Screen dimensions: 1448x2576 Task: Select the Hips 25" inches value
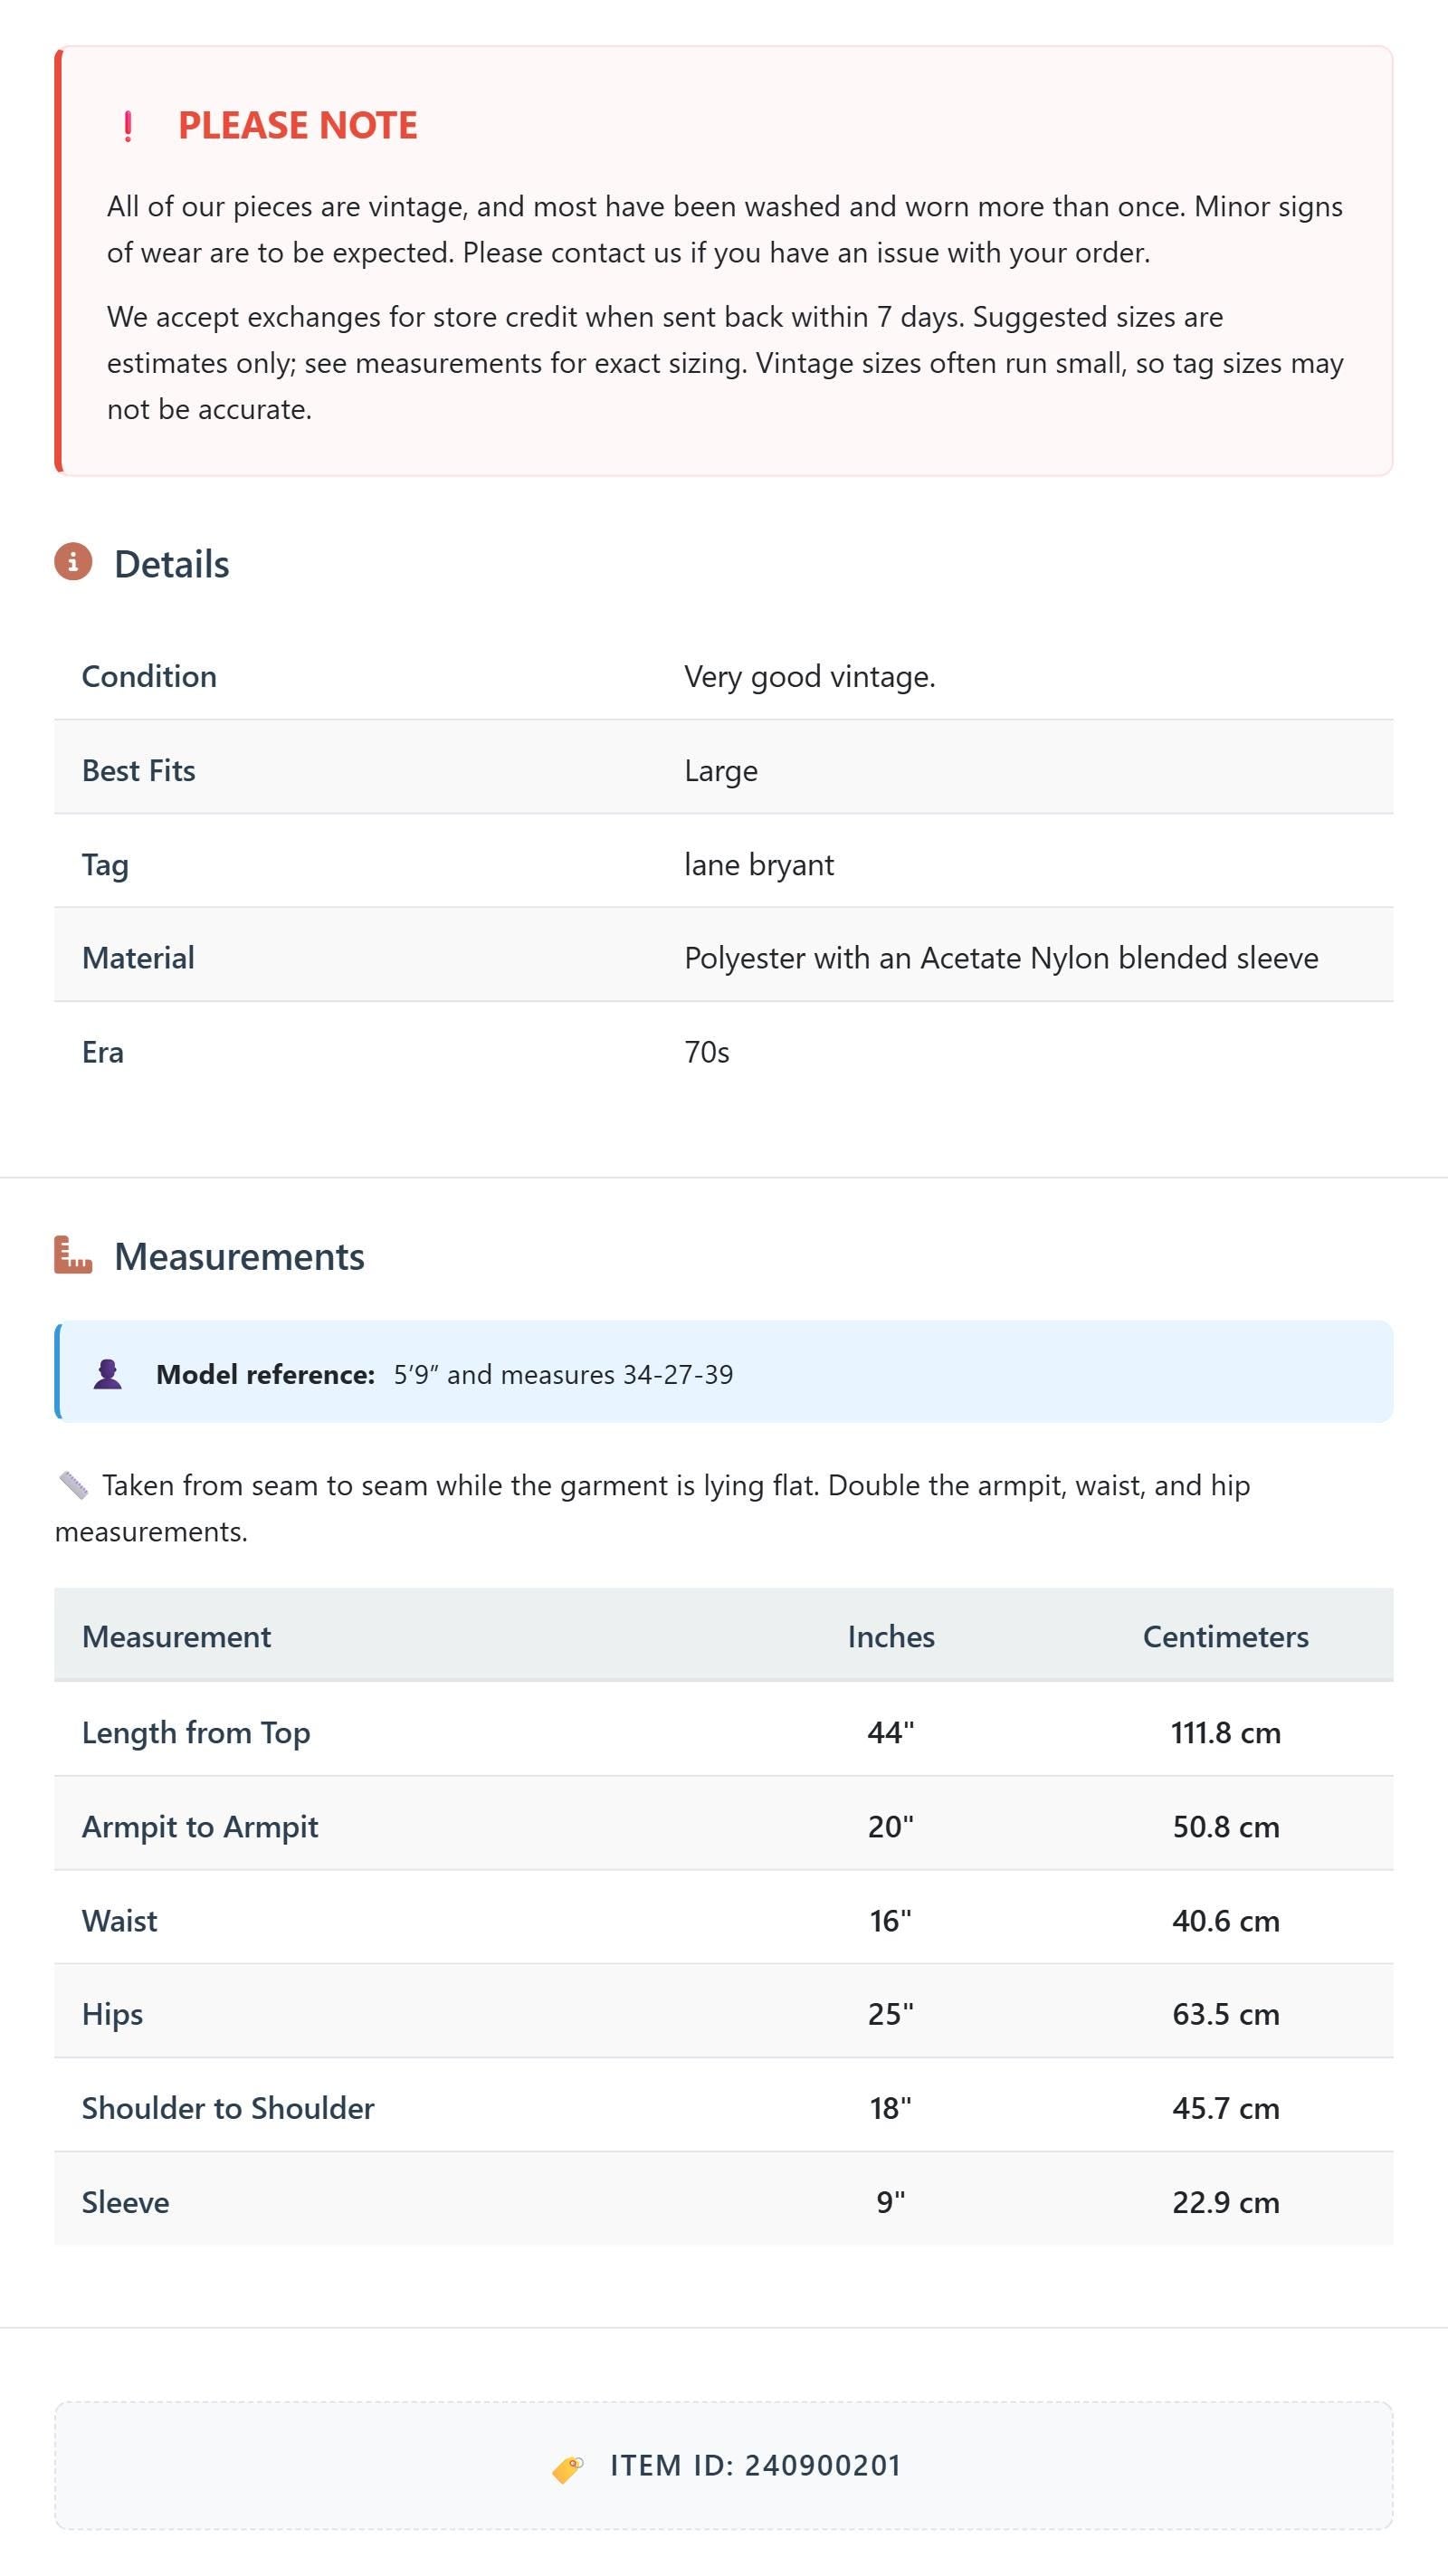click(x=891, y=2013)
